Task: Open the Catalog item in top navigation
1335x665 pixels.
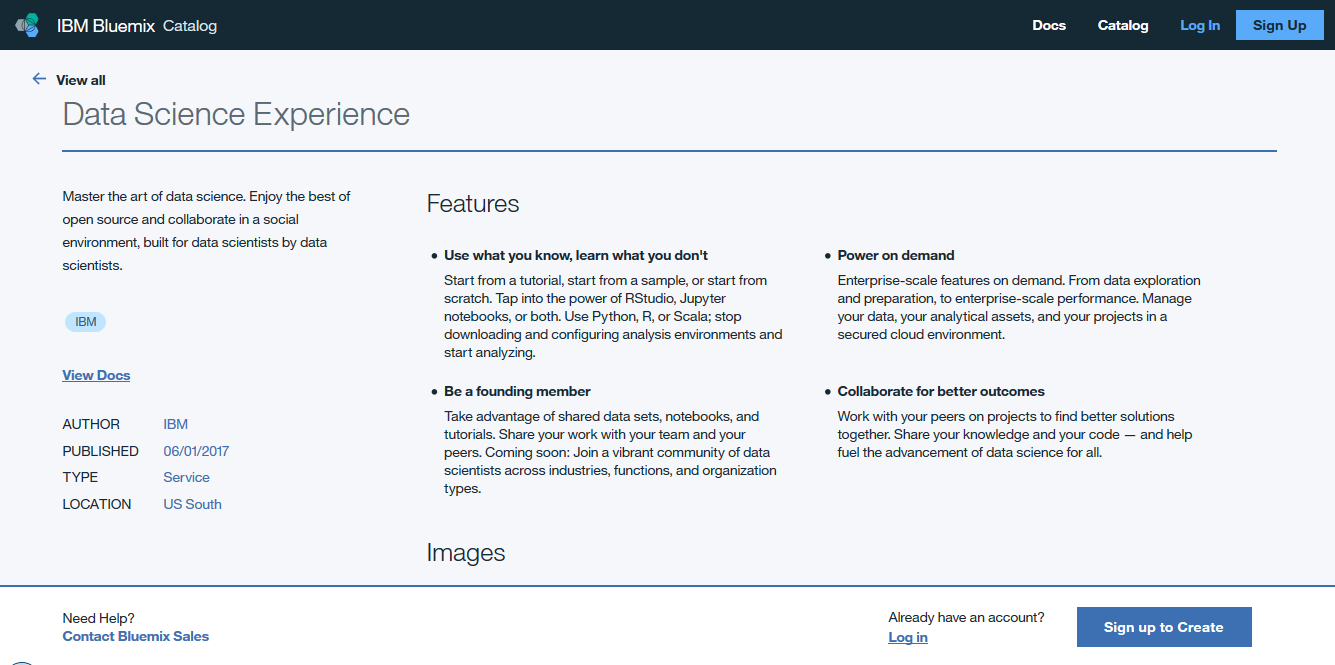Action: click(1123, 25)
